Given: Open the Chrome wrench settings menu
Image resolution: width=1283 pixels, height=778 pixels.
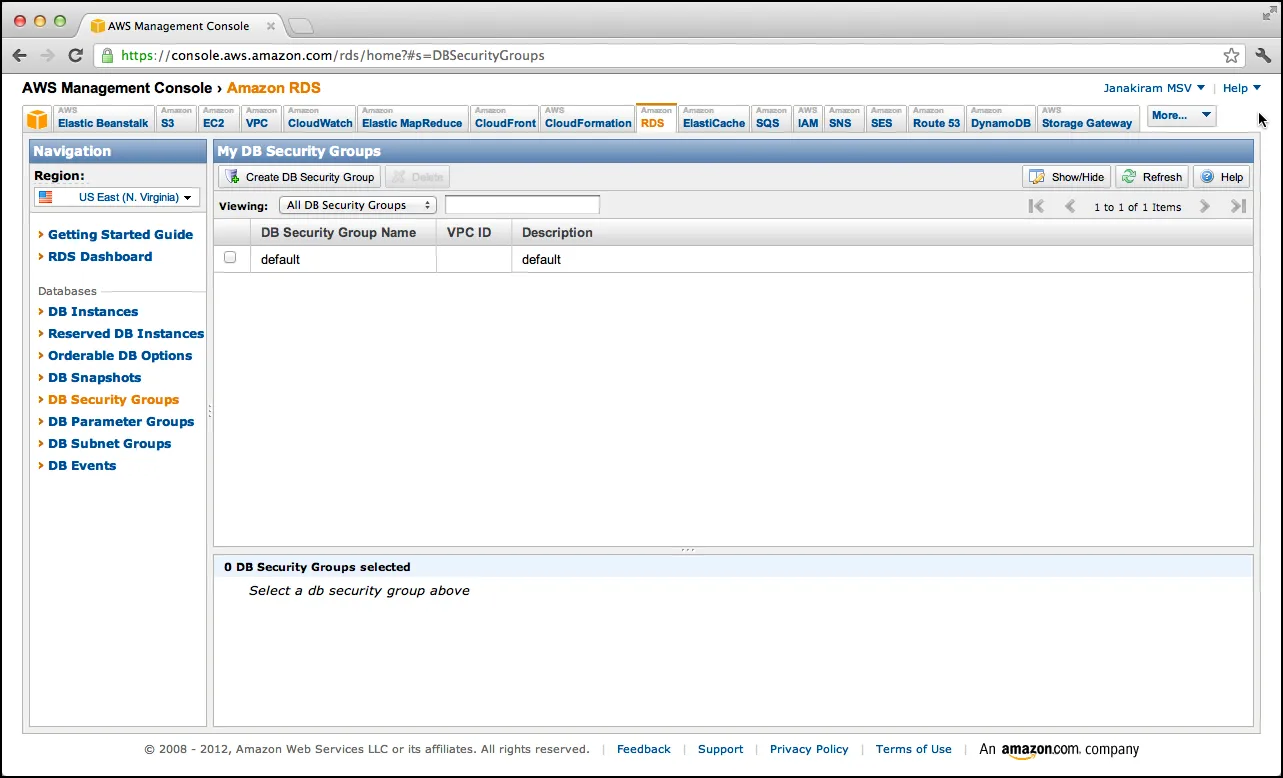Looking at the screenshot, I should [1263, 56].
